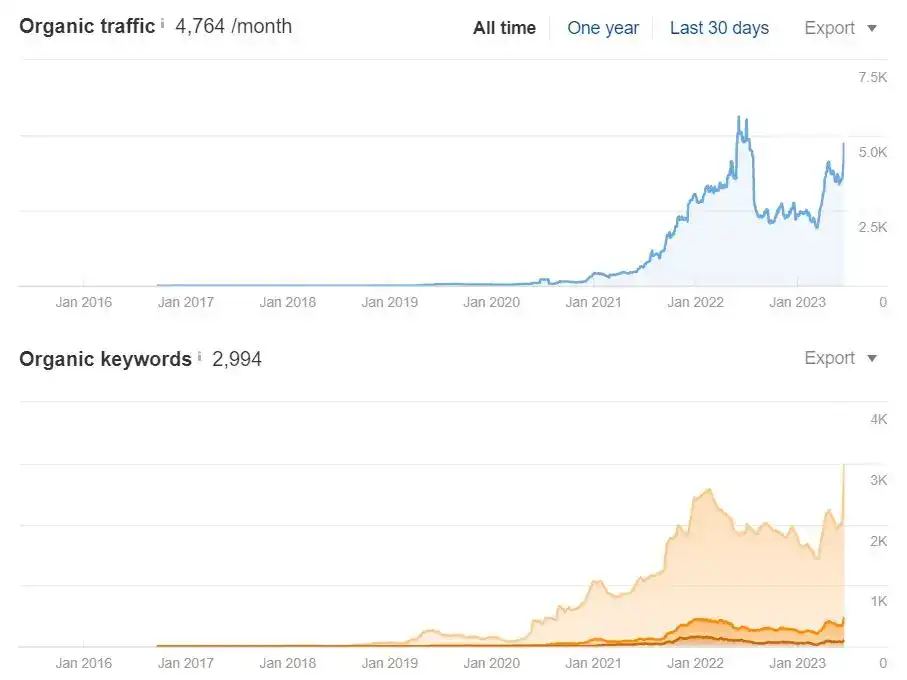Click the info icon beside Organic keywords

click(x=199, y=356)
